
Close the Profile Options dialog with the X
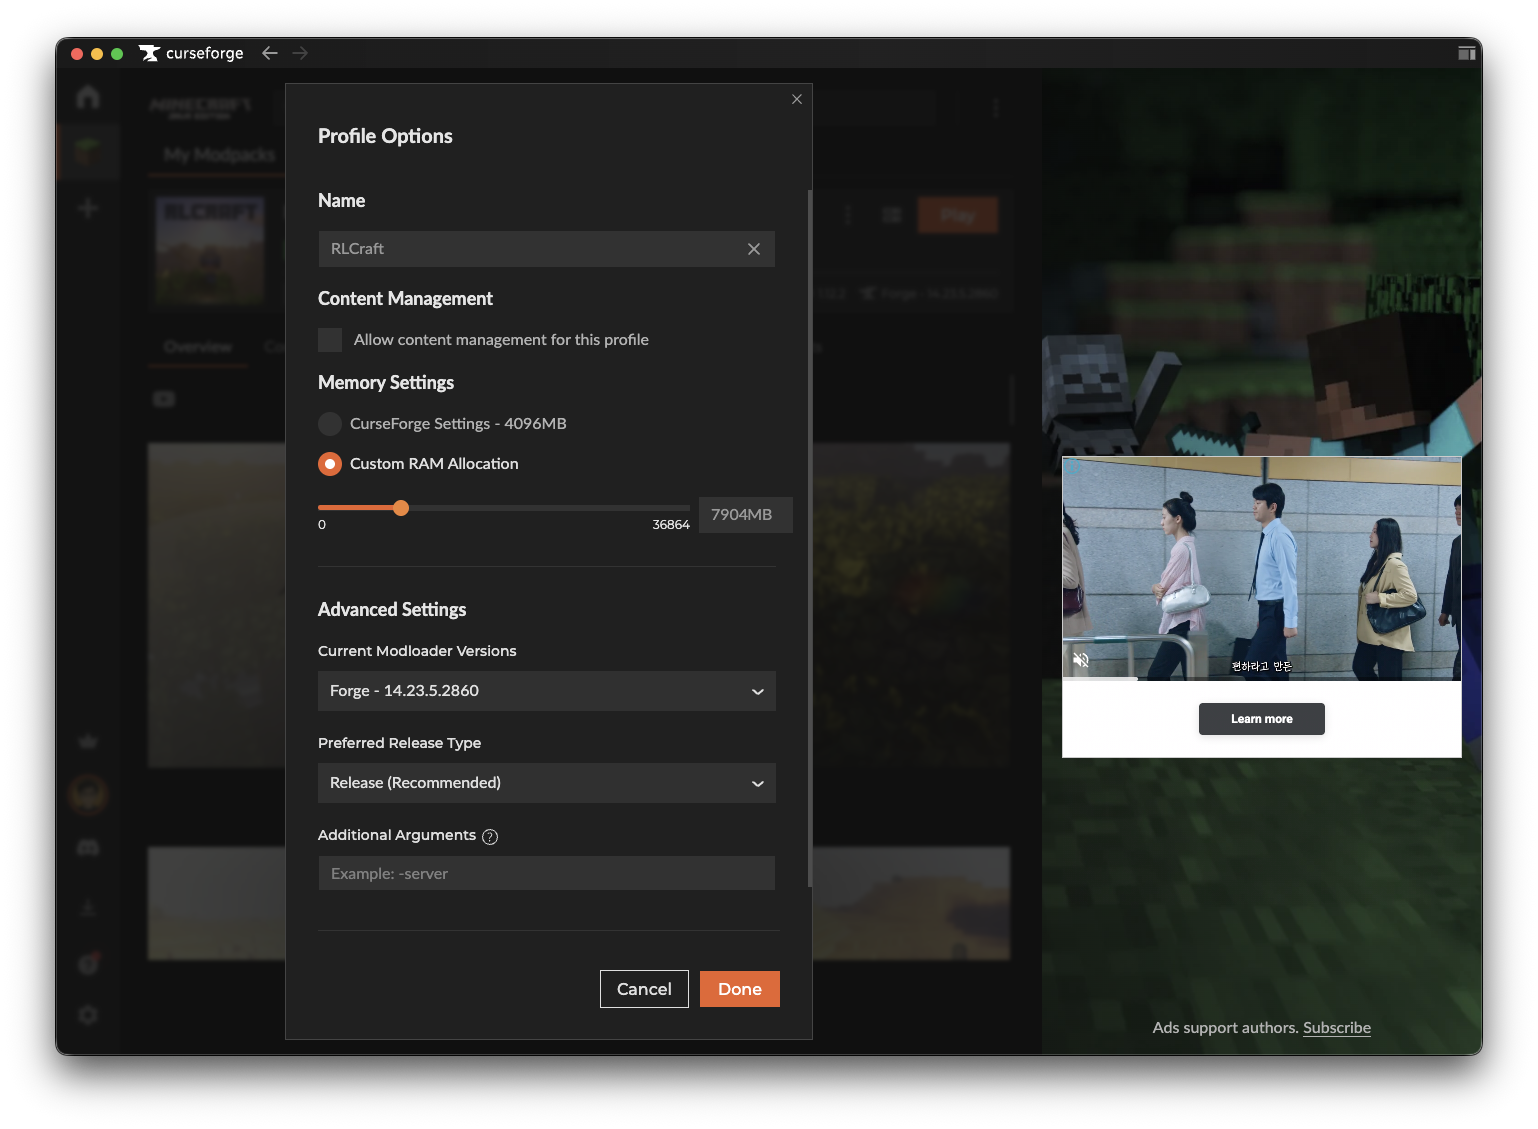tap(797, 99)
